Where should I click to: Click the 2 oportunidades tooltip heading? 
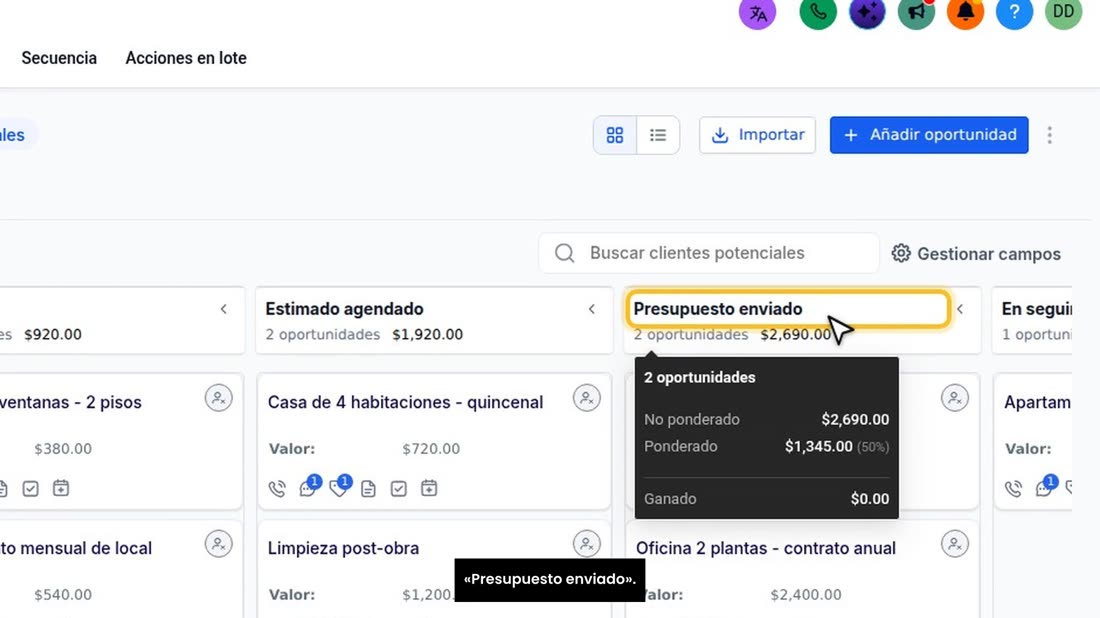699,377
